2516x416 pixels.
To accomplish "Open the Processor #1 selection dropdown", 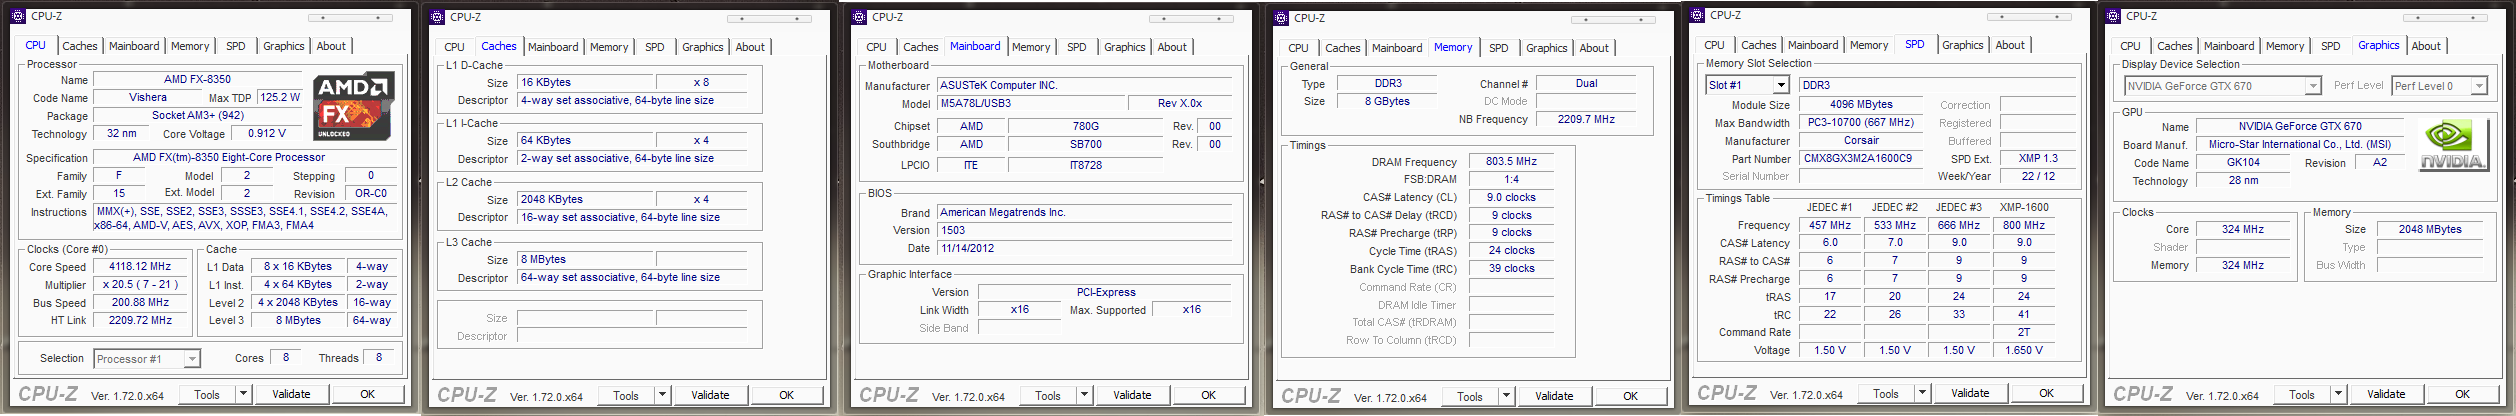I will pos(192,358).
